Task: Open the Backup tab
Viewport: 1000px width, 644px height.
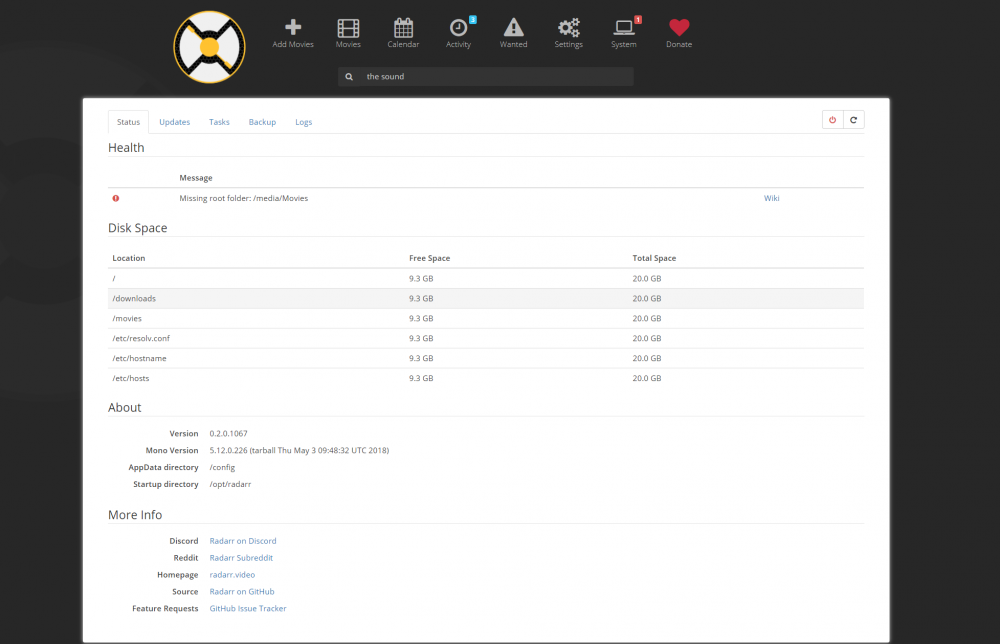Action: click(262, 122)
